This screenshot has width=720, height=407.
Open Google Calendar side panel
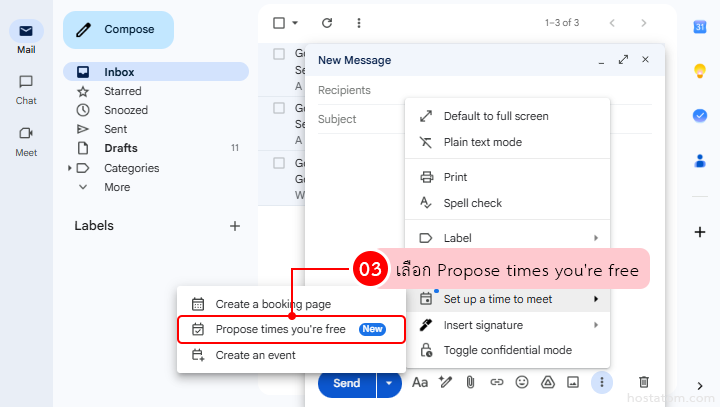[x=700, y=27]
